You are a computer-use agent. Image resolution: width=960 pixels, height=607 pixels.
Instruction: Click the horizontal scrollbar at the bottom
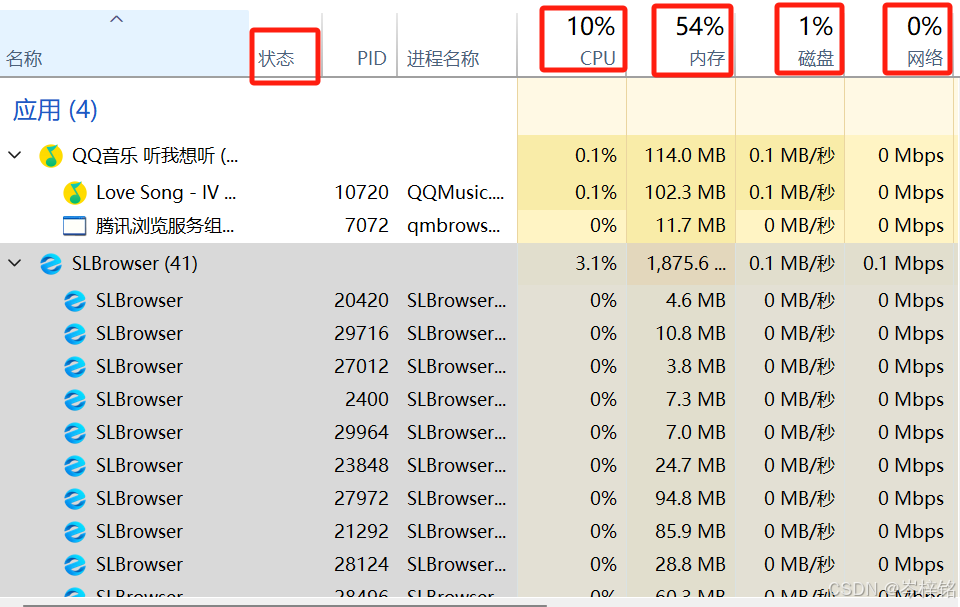click(285, 605)
